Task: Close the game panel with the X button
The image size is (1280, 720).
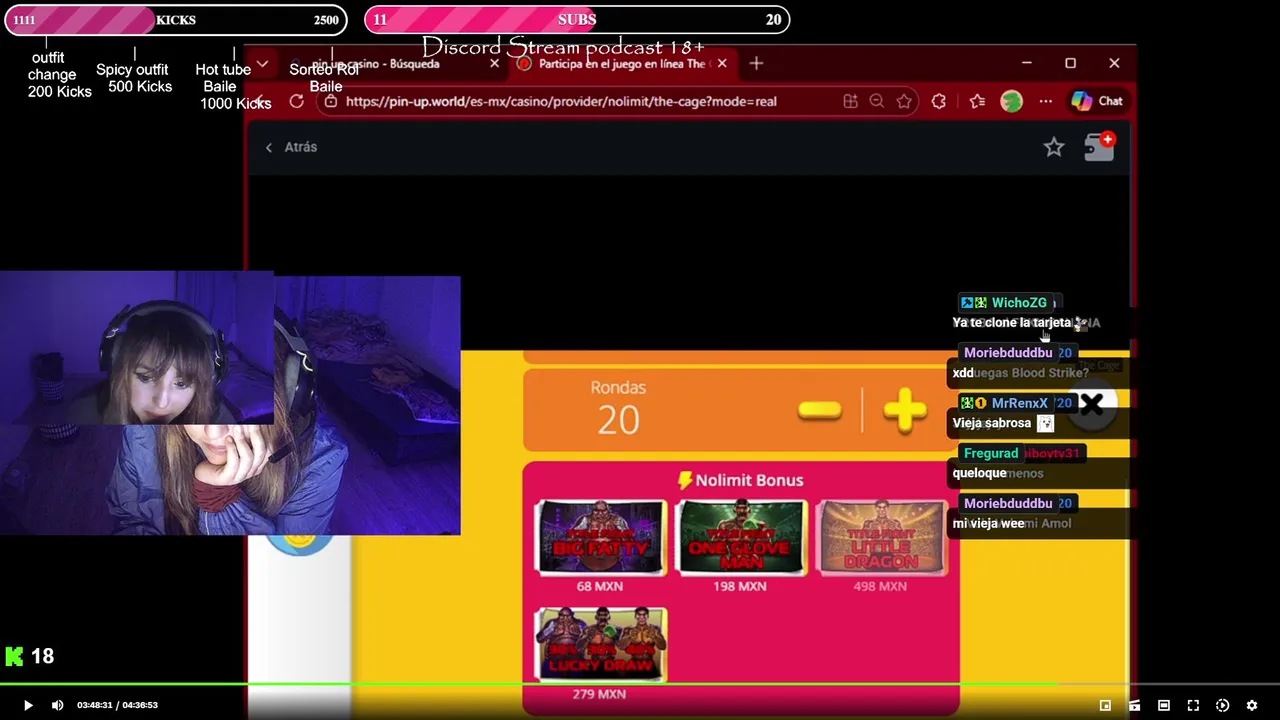Action: pos(1092,403)
